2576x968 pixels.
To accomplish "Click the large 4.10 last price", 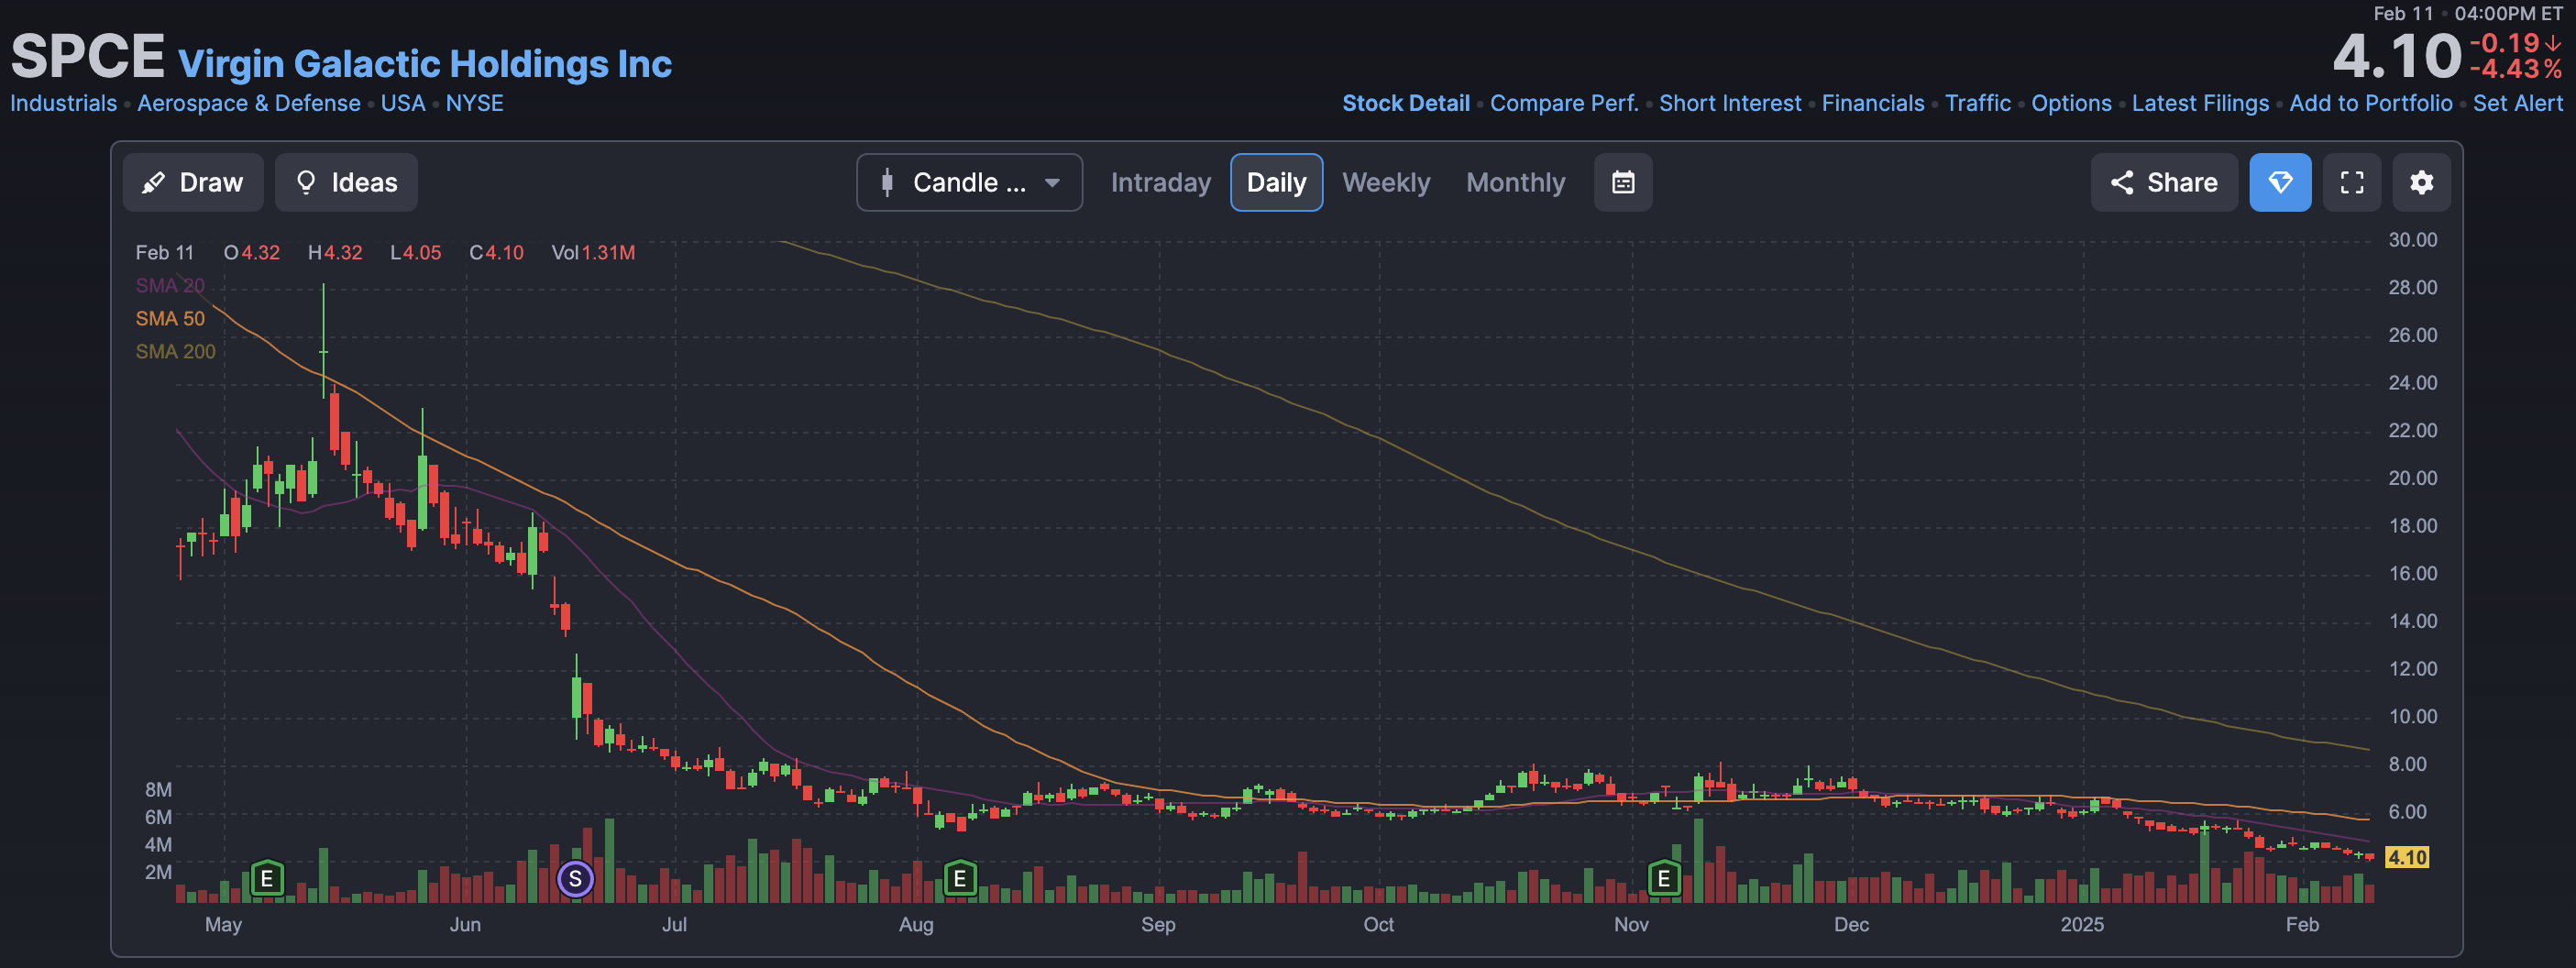I will tap(2396, 55).
